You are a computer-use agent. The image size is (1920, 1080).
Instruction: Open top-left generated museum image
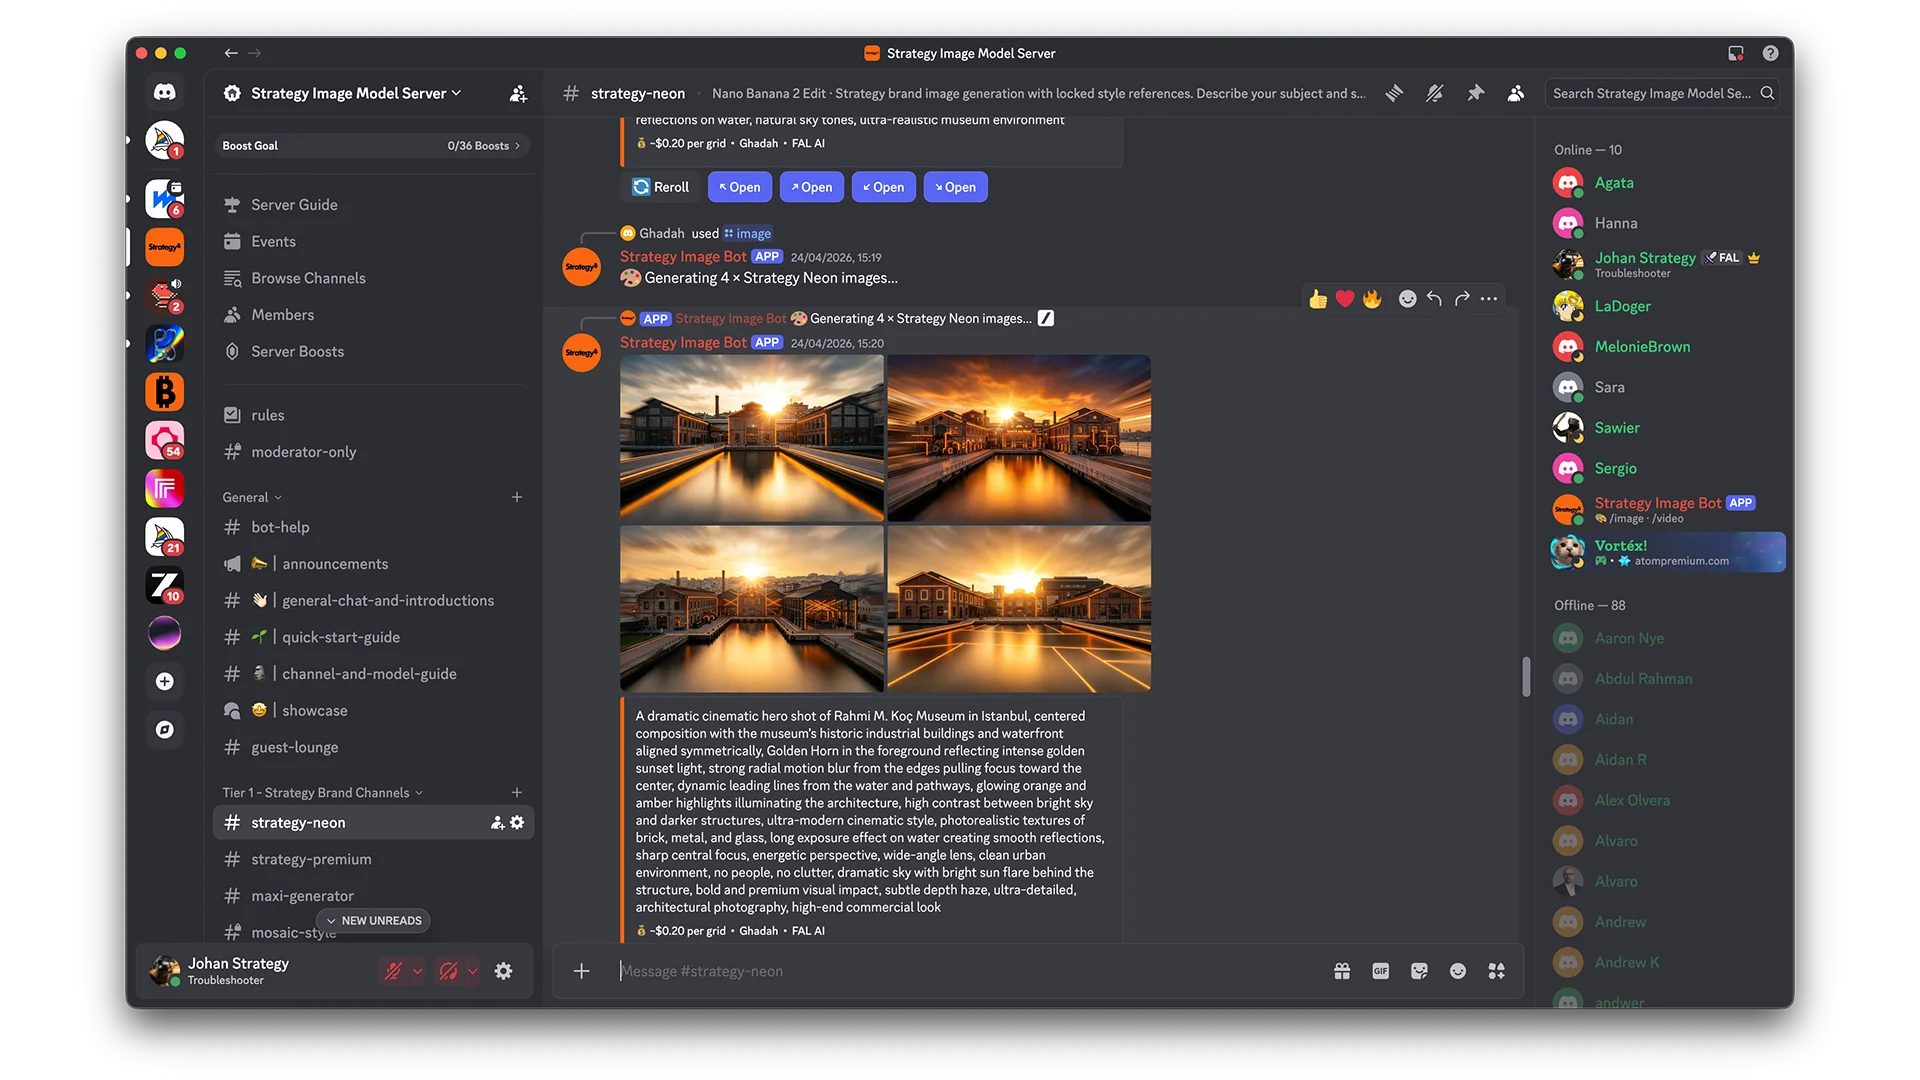tap(752, 438)
